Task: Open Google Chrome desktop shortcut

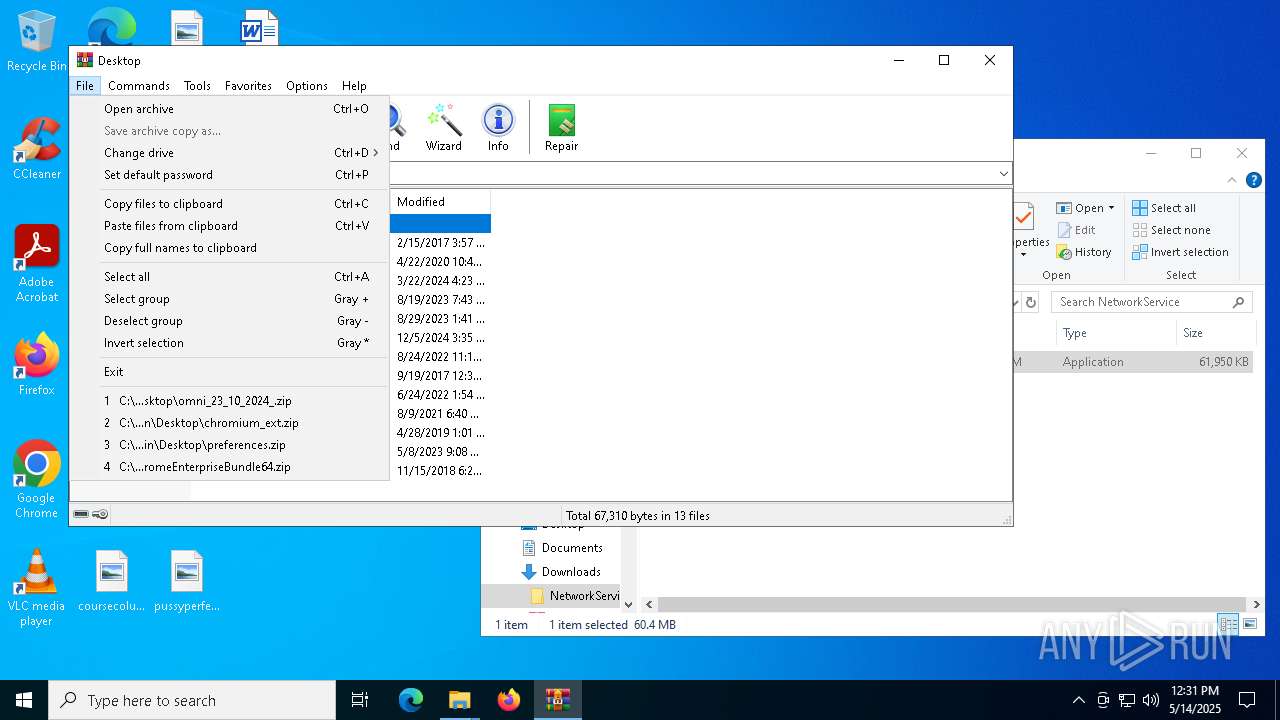Action: (37, 479)
